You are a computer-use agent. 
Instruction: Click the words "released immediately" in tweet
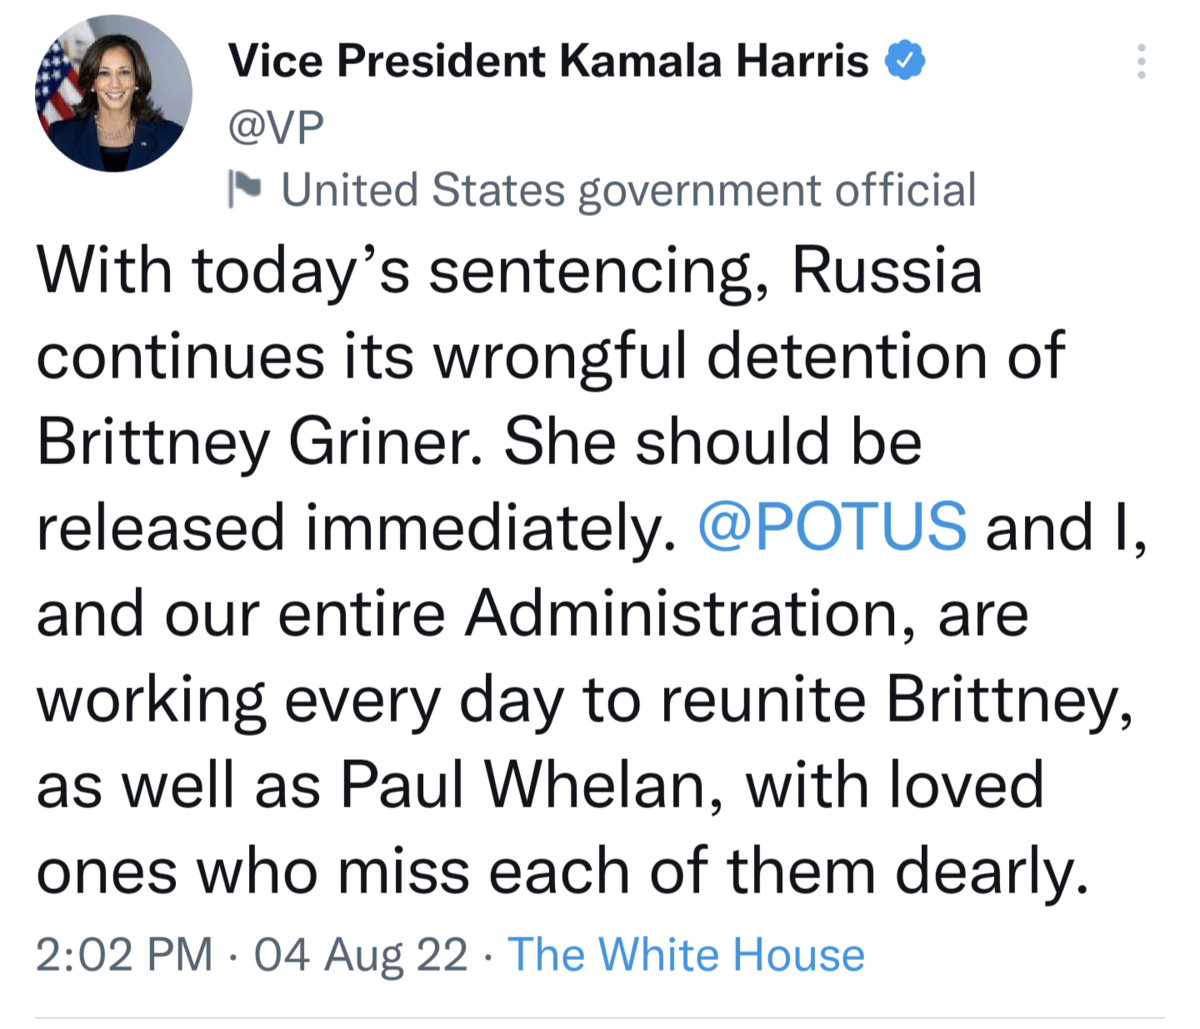click(x=350, y=527)
